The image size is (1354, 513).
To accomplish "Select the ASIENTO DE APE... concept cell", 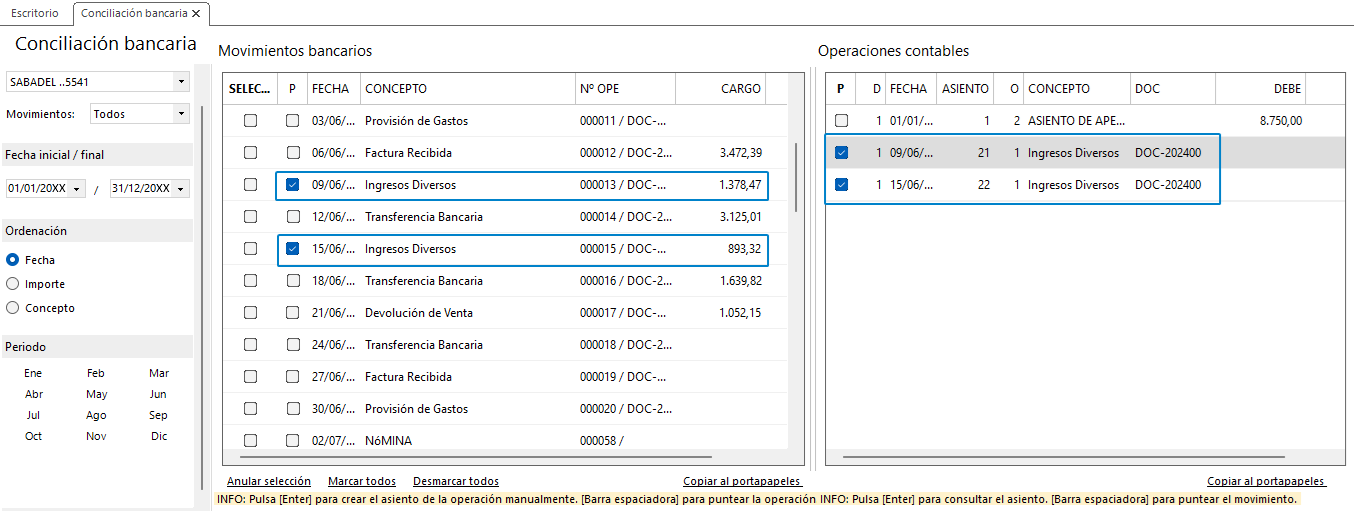I will click(x=1076, y=121).
